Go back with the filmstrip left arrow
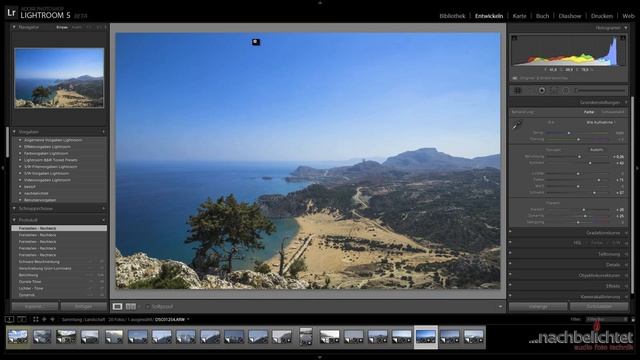The height and width of the screenshot is (360, 640). 44,319
